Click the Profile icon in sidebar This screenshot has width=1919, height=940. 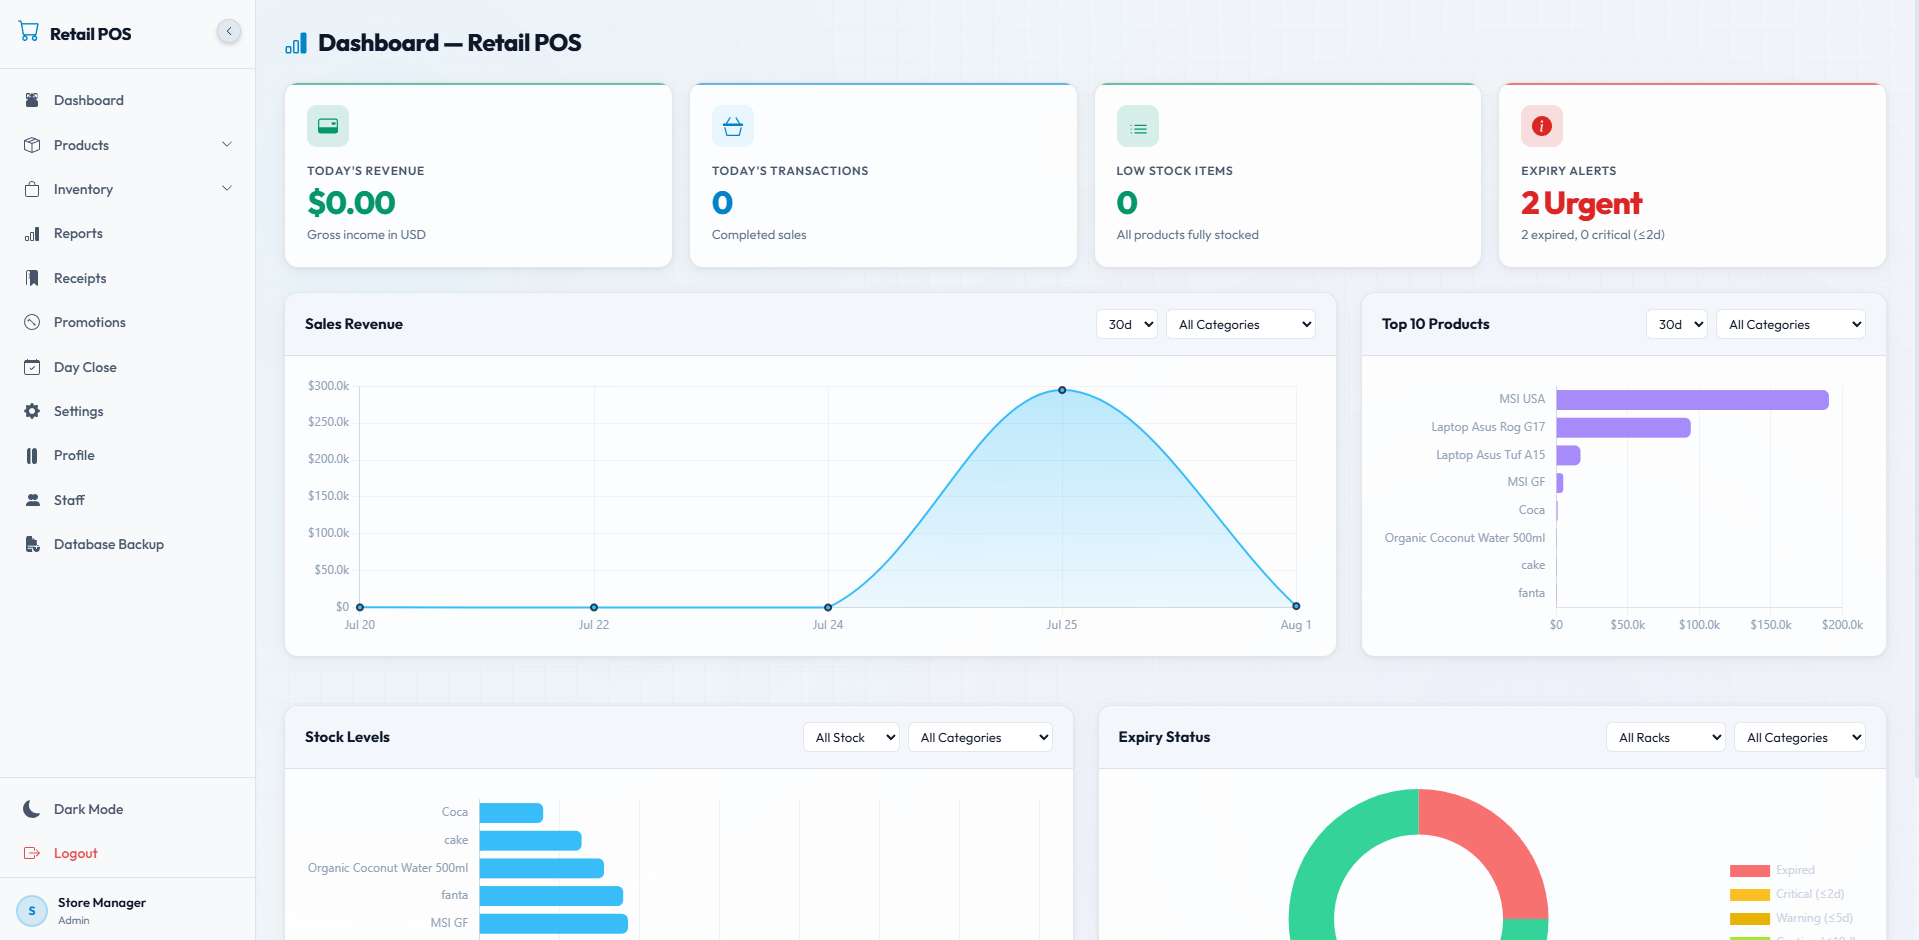click(32, 455)
